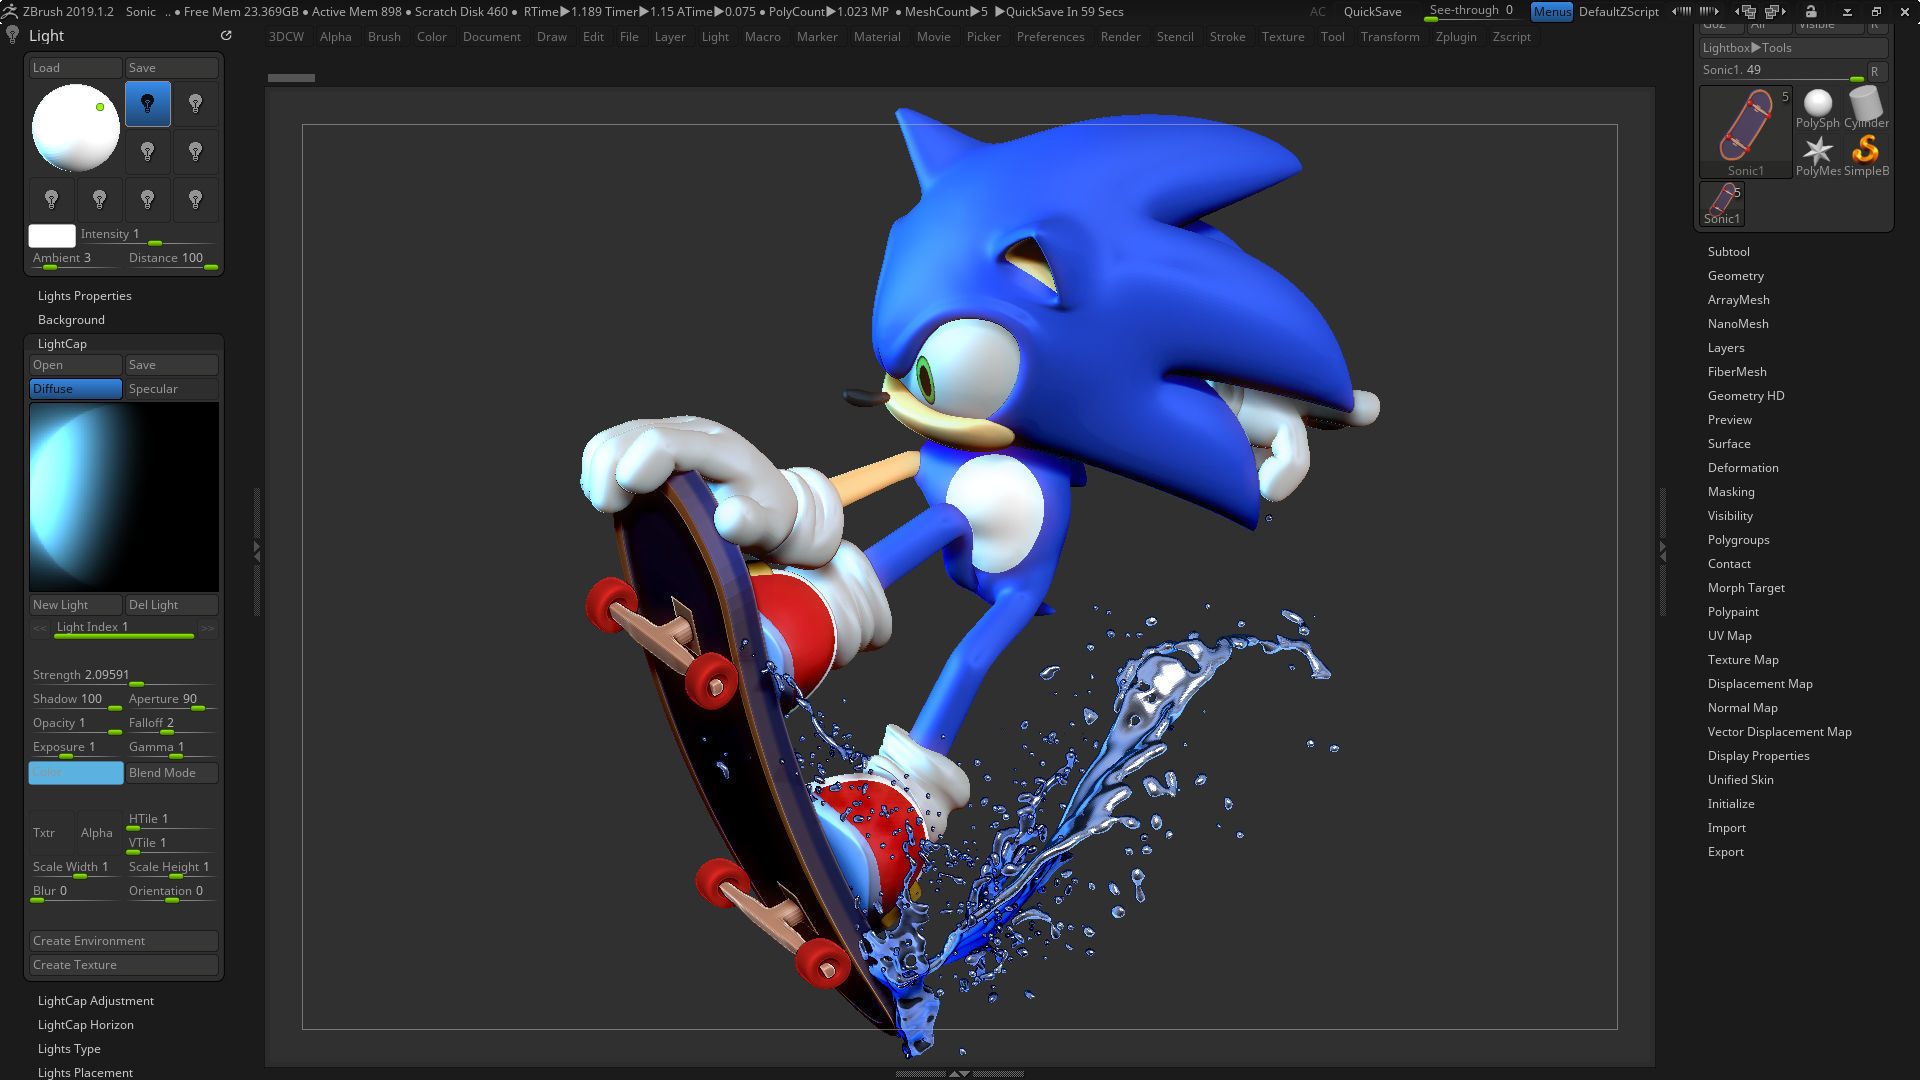Click the Del Light button

pyautogui.click(x=172, y=605)
